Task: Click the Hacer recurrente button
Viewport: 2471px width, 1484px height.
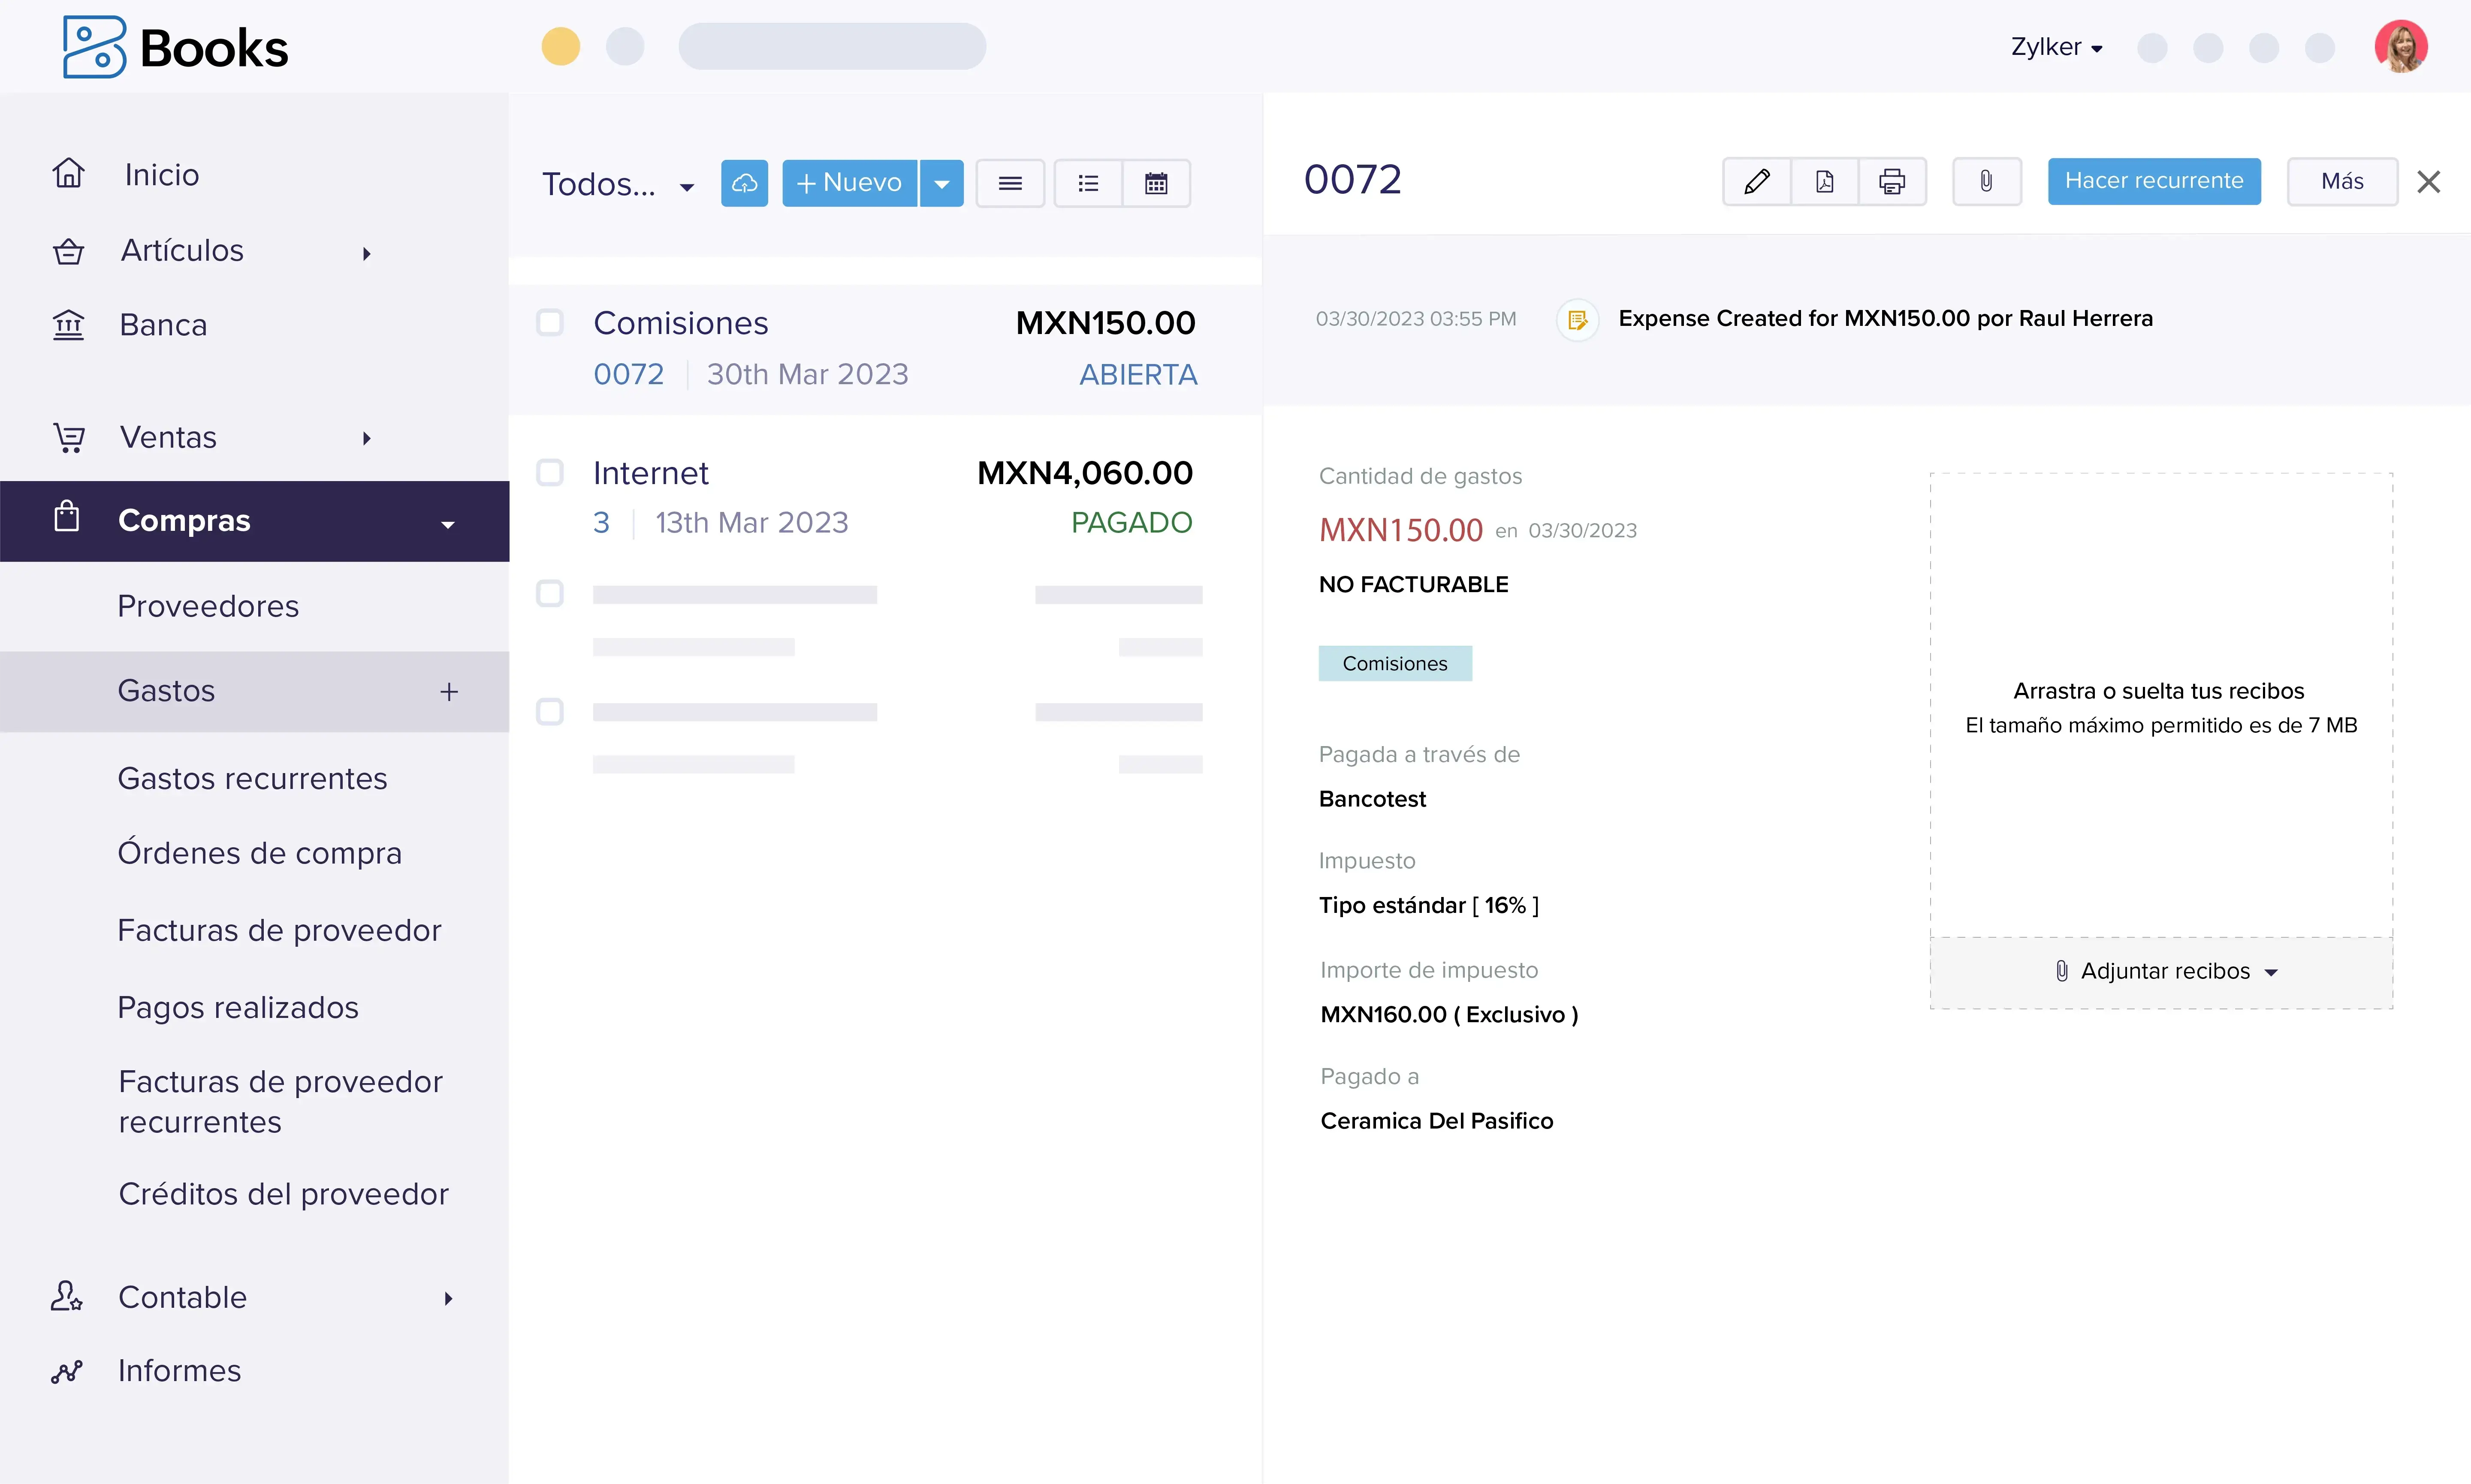Action: [2153, 181]
